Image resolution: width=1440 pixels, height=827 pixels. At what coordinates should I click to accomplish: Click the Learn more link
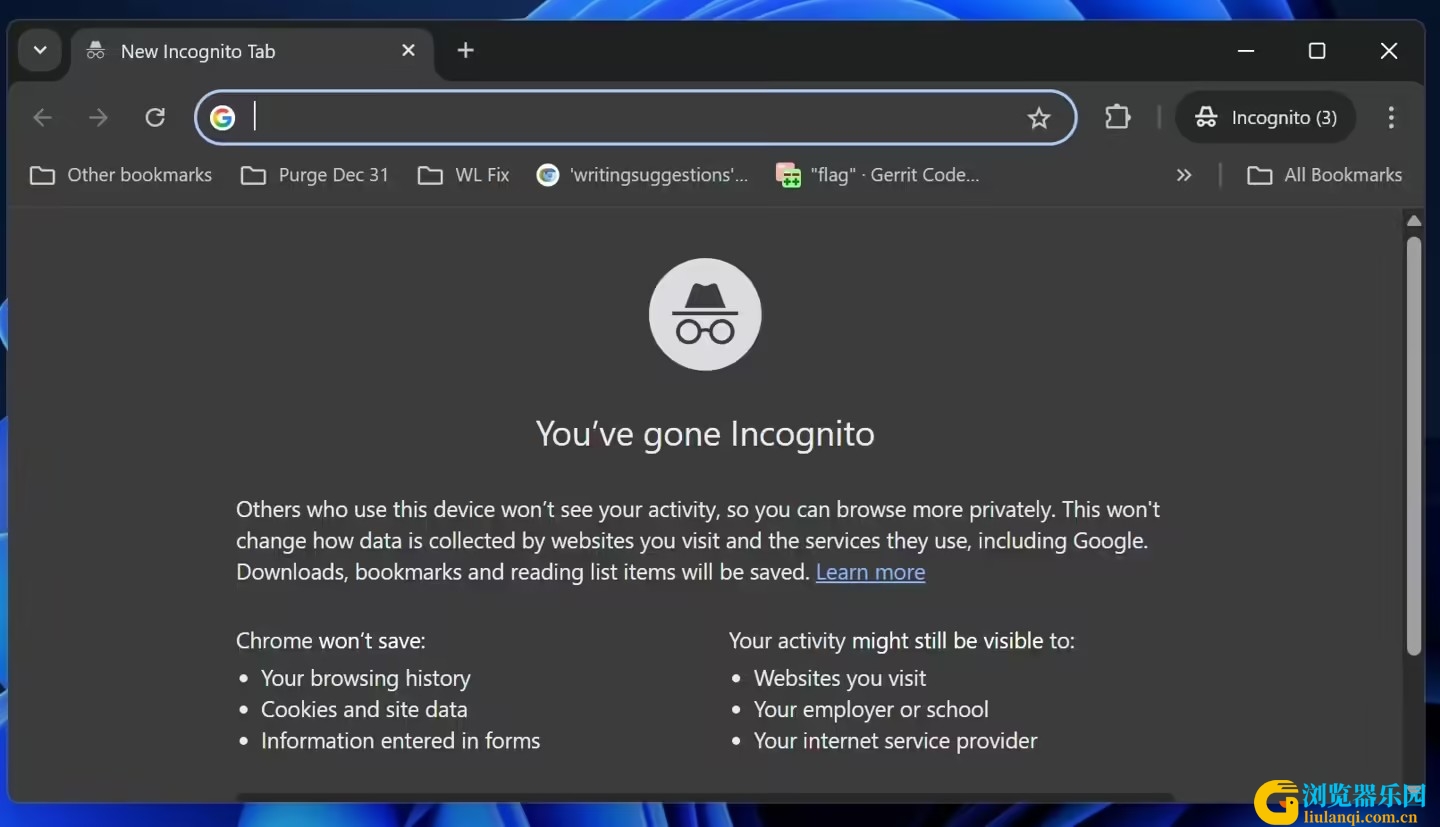pyautogui.click(x=870, y=572)
